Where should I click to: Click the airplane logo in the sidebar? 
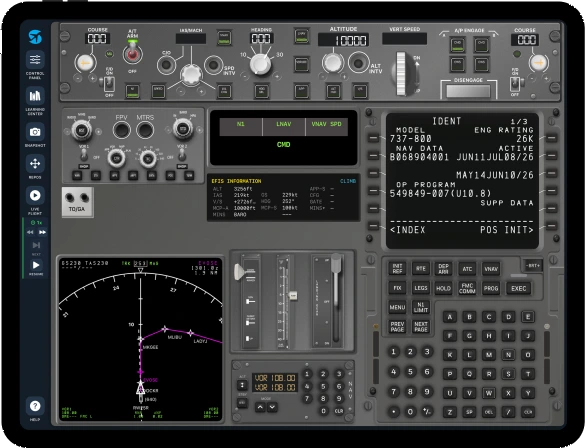coord(35,37)
